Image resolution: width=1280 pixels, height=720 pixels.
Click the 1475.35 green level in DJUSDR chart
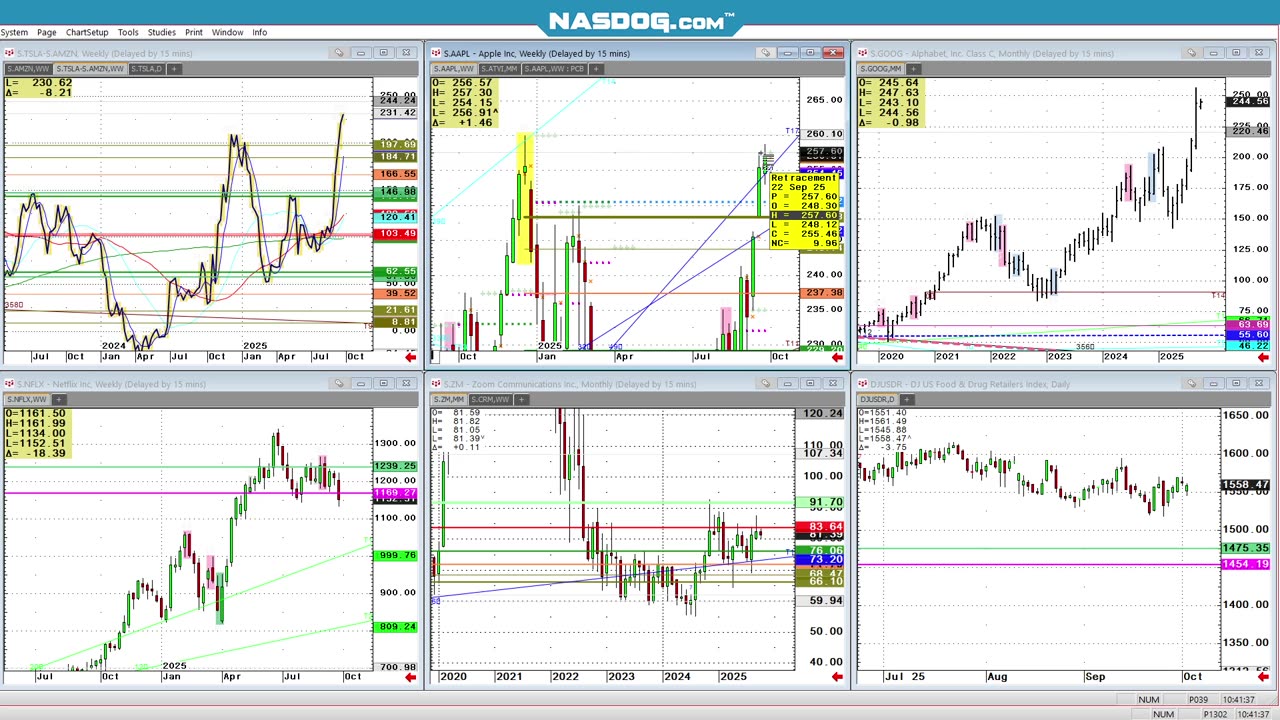point(1246,548)
